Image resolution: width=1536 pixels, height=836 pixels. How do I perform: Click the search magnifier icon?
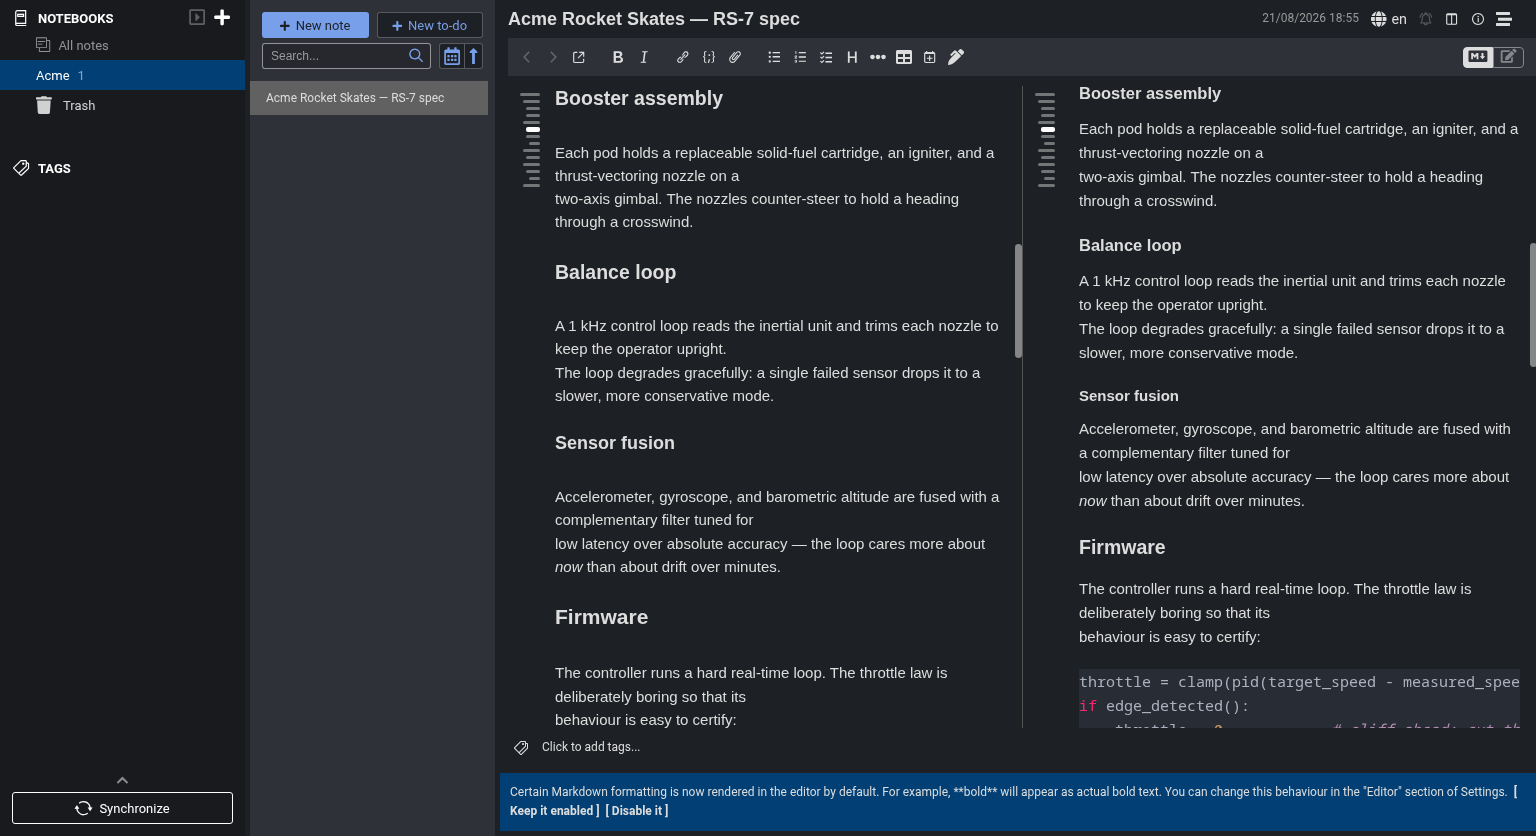coord(416,56)
